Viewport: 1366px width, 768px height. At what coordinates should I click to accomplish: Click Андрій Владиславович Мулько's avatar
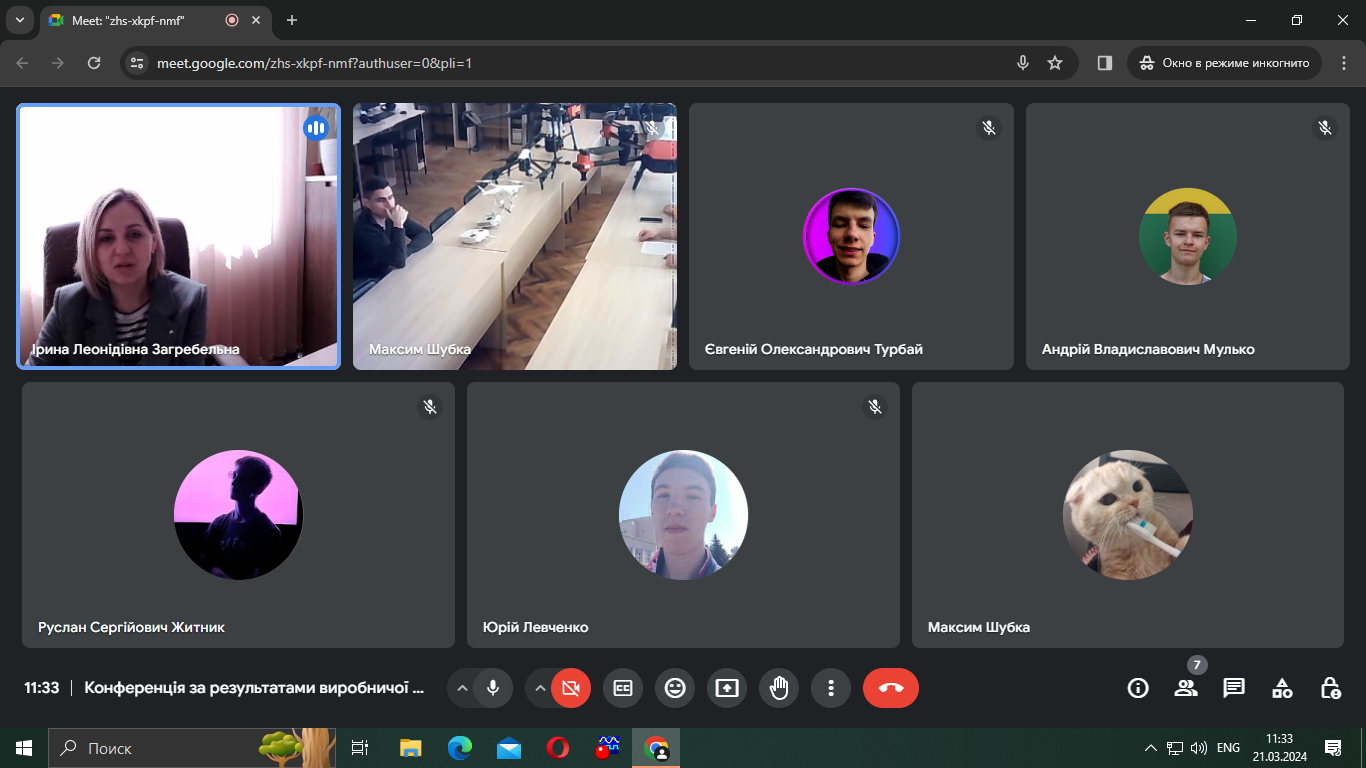1188,237
